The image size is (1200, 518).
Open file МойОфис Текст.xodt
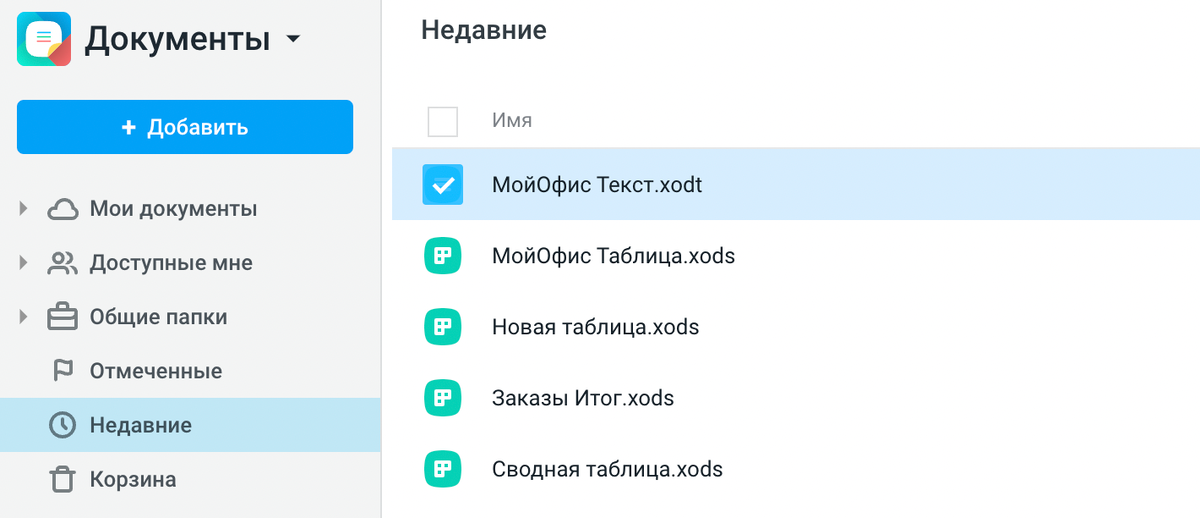click(x=597, y=185)
